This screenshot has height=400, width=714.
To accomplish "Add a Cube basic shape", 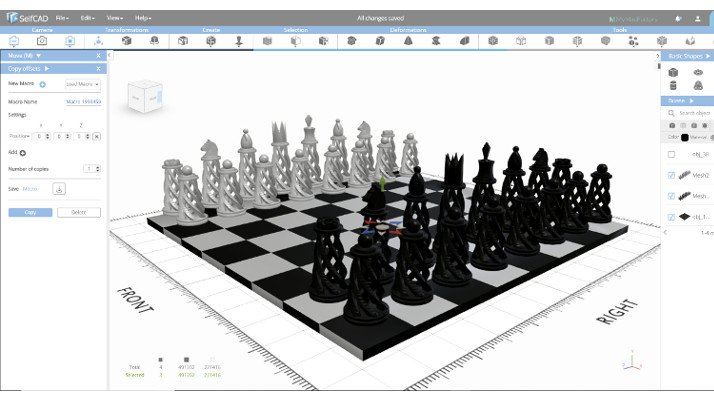I will tap(673, 72).
